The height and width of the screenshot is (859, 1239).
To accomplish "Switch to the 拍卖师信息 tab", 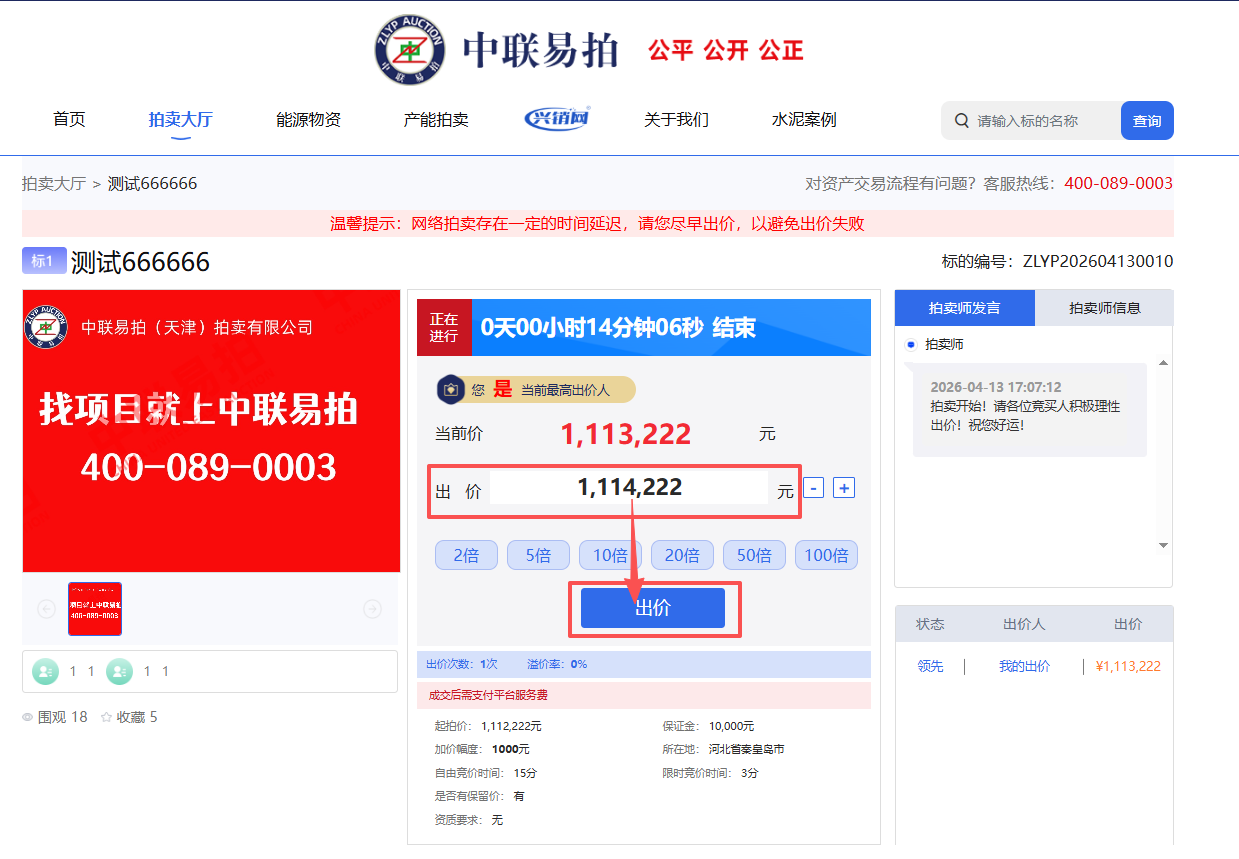I will point(1104,308).
